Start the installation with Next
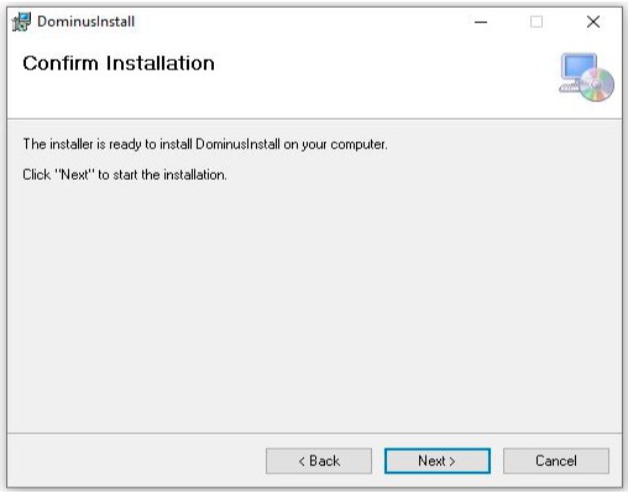Viewport: 630px width, 495px height. pyautogui.click(x=437, y=461)
